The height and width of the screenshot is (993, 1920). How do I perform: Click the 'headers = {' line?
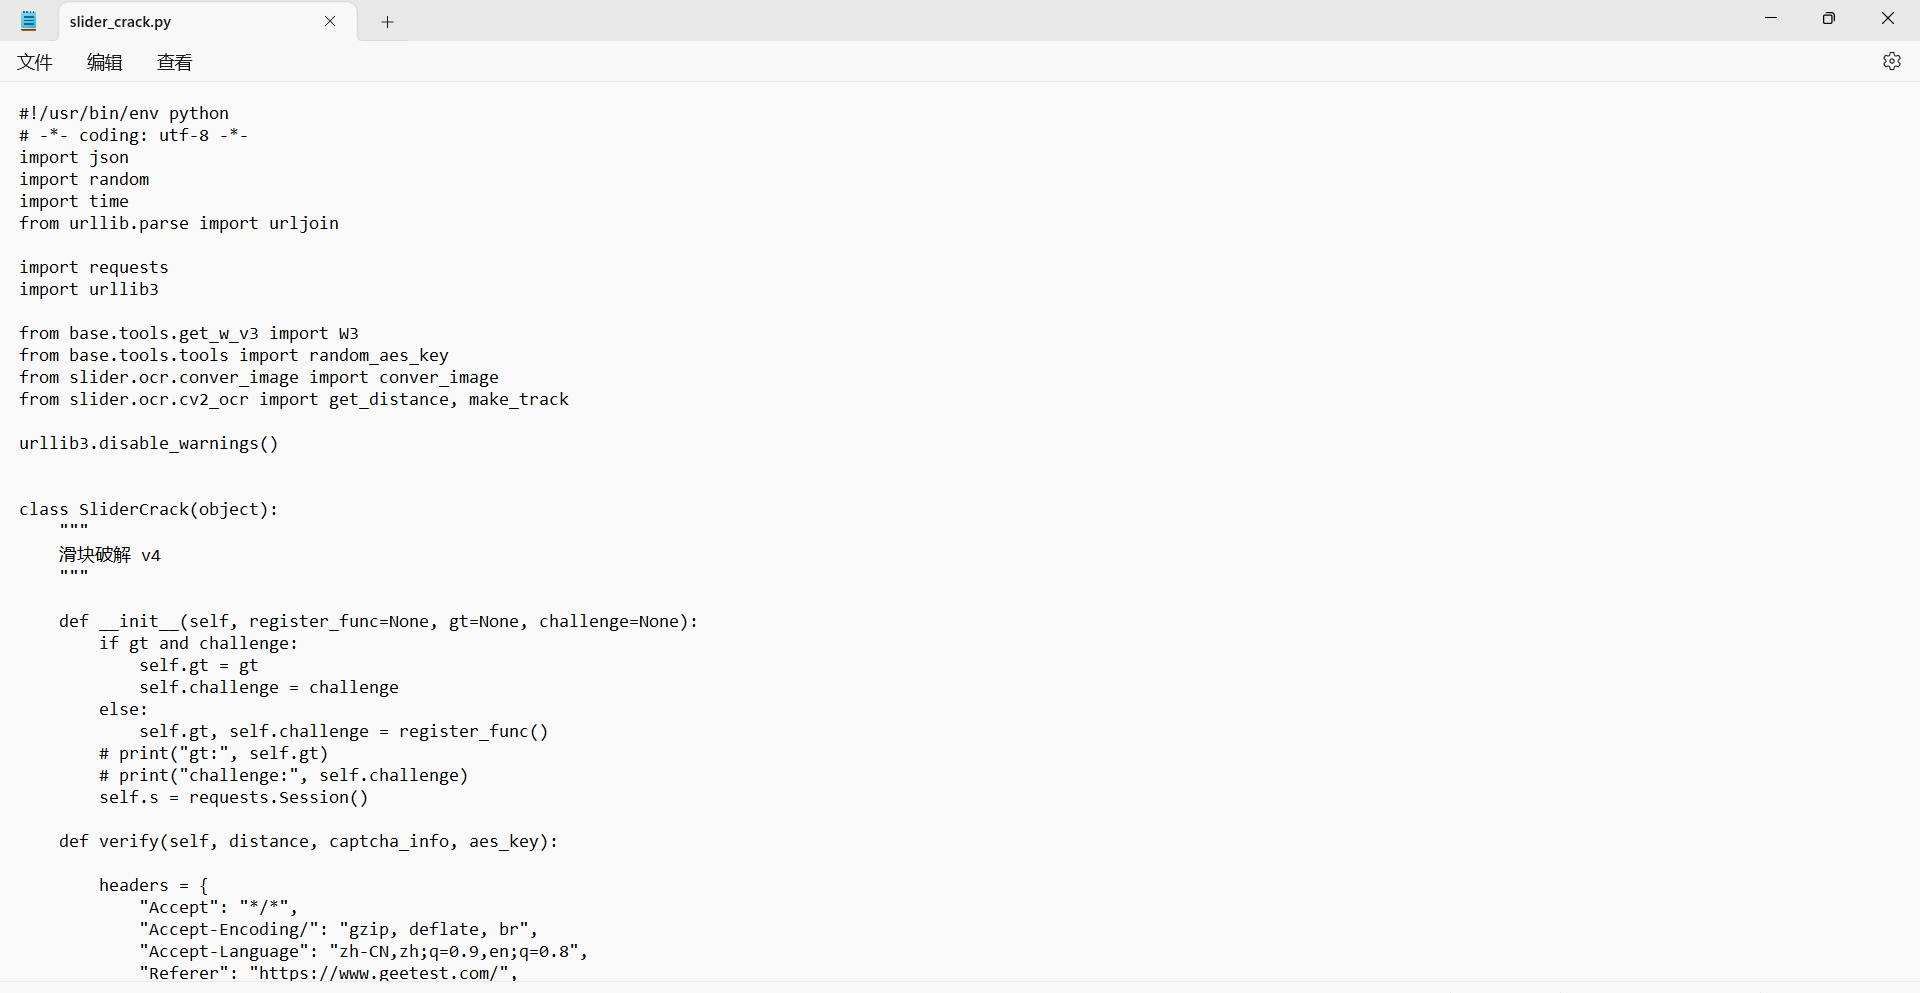pos(154,885)
